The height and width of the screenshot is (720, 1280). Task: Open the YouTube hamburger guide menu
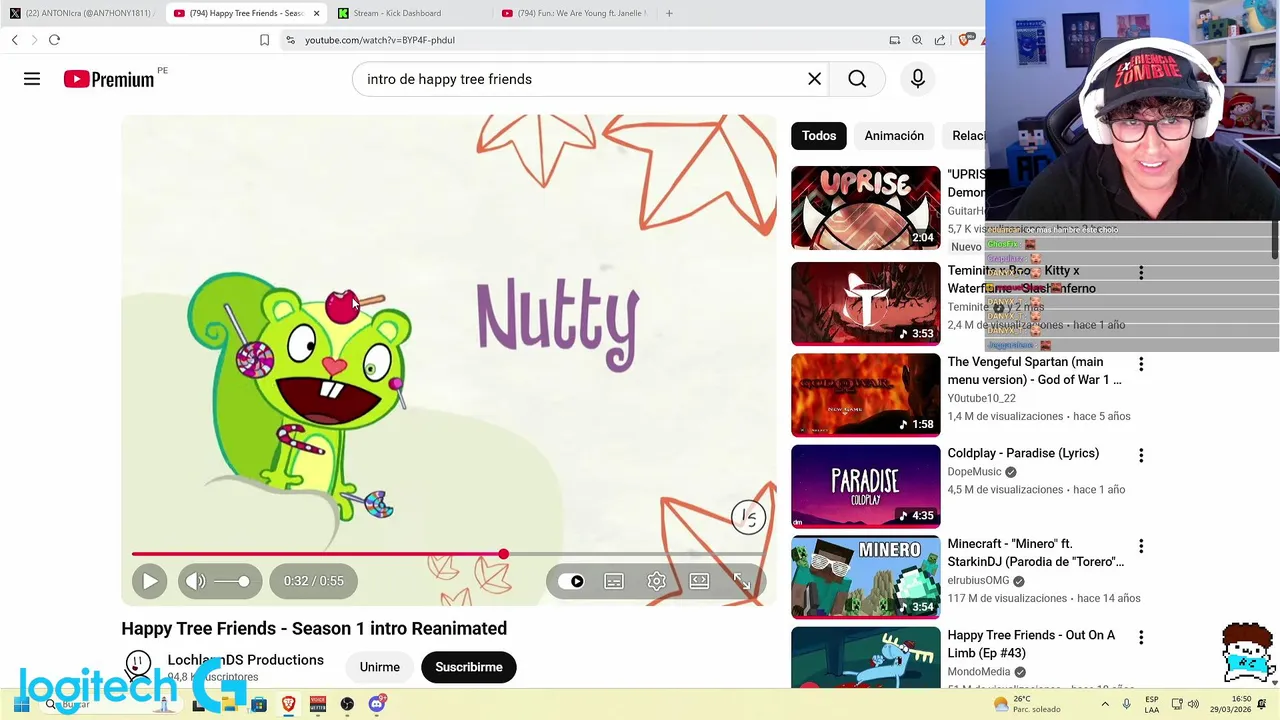tap(32, 79)
